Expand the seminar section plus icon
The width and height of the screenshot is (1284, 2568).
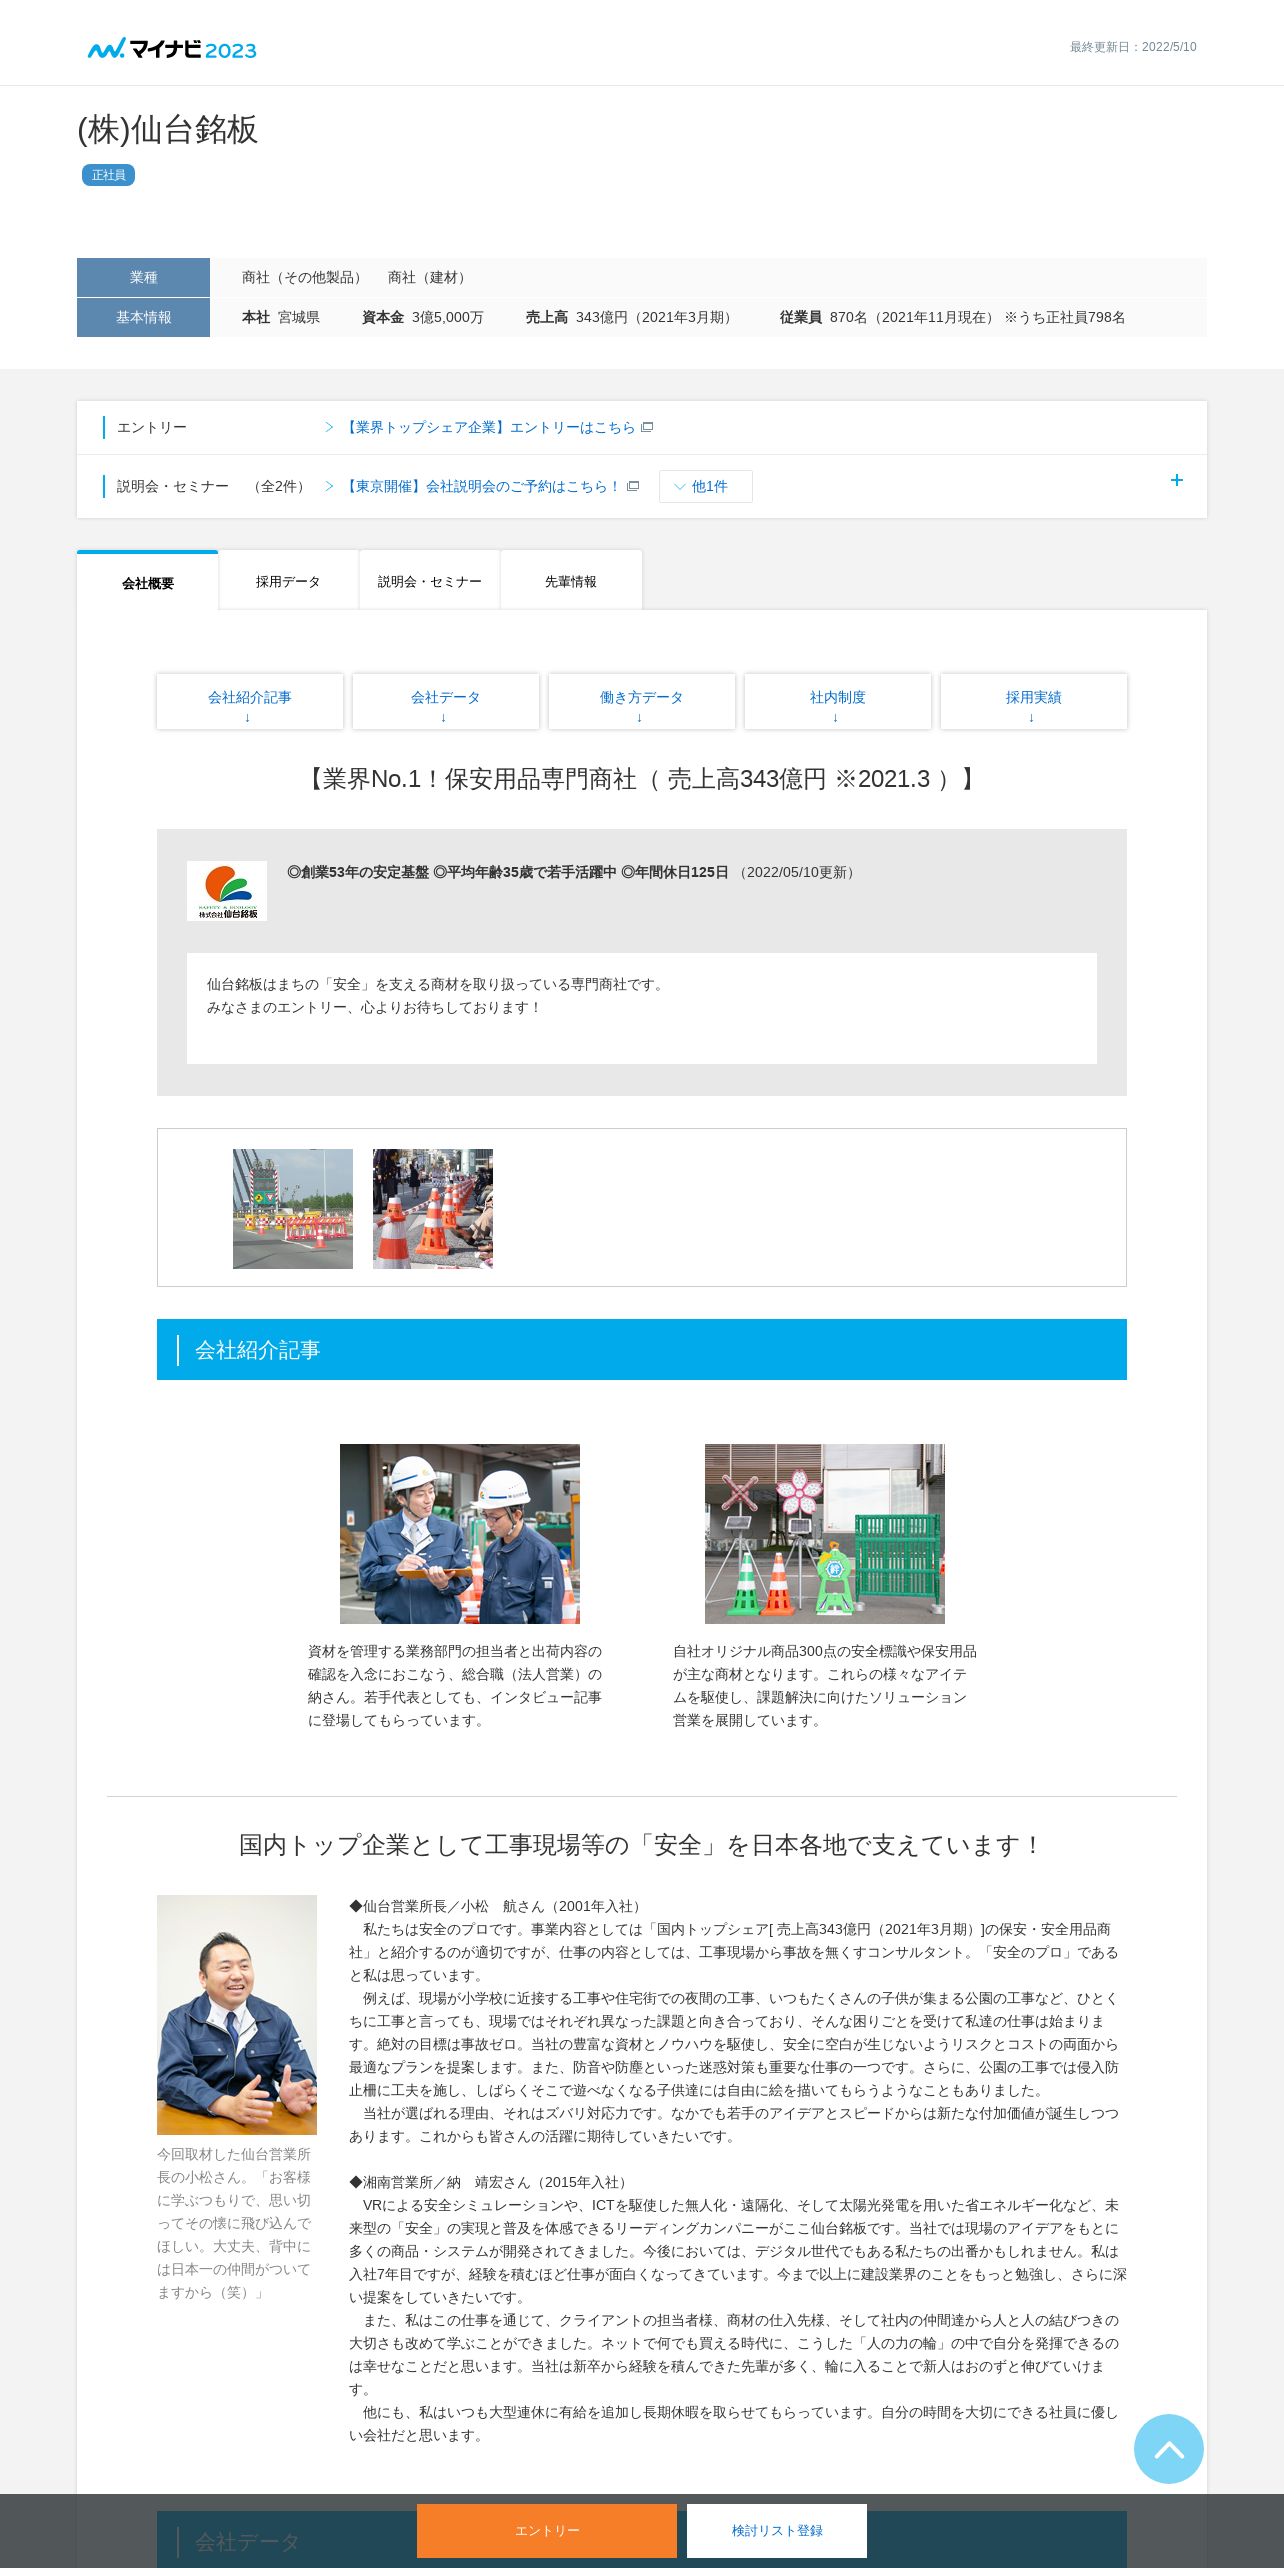point(1176,480)
